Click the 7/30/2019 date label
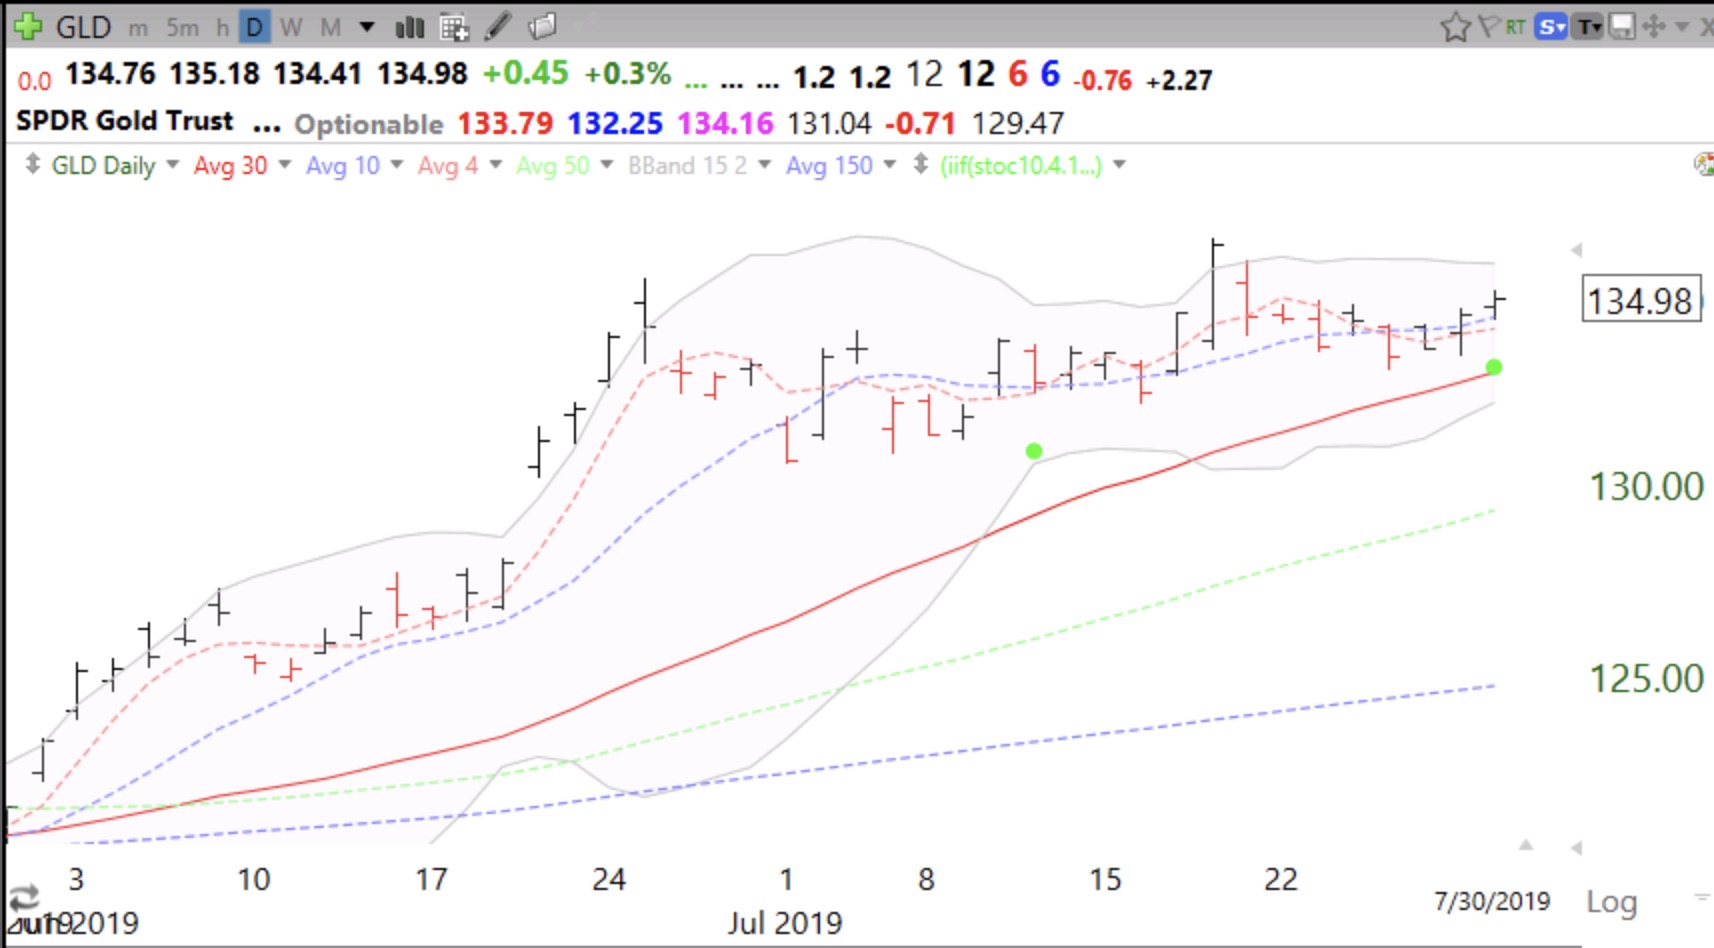The image size is (1714, 948). pos(1492,901)
